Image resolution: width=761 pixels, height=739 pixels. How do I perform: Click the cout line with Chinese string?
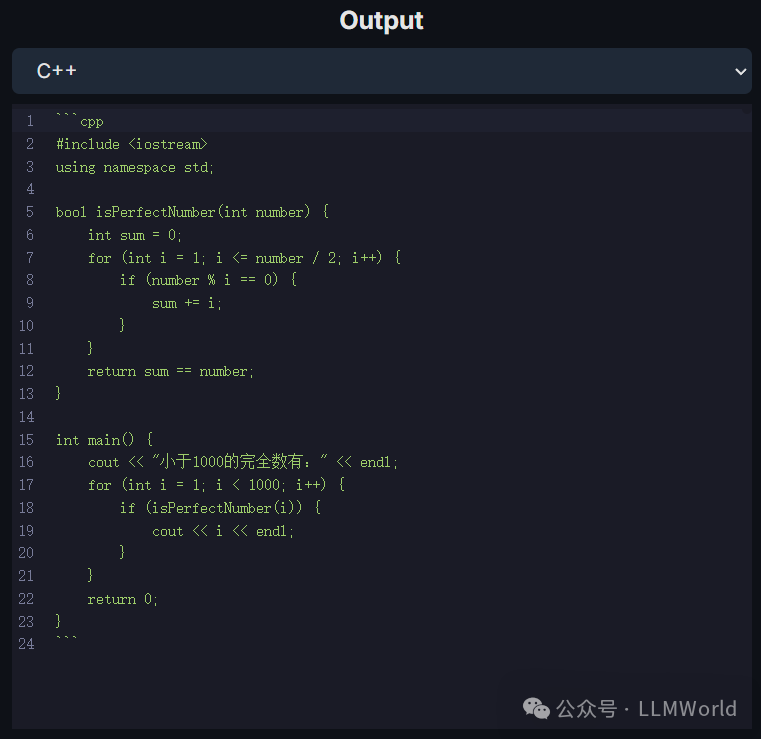point(243,461)
